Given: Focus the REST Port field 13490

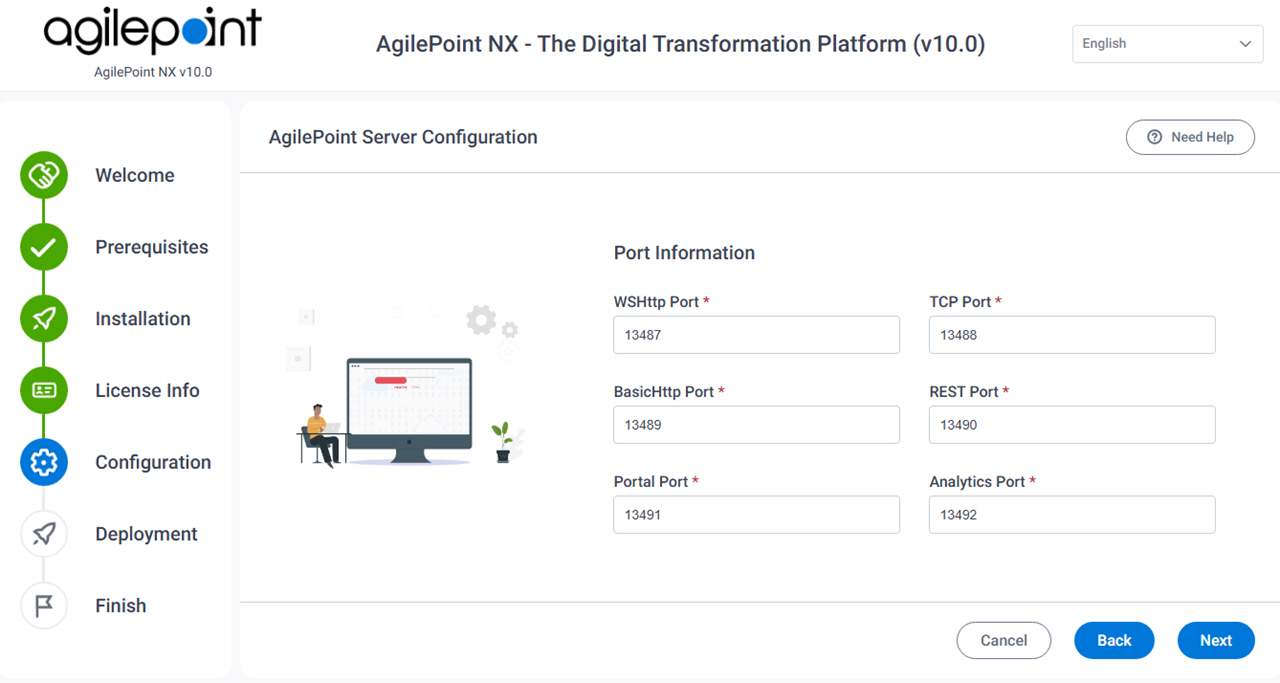Looking at the screenshot, I should coord(1072,425).
